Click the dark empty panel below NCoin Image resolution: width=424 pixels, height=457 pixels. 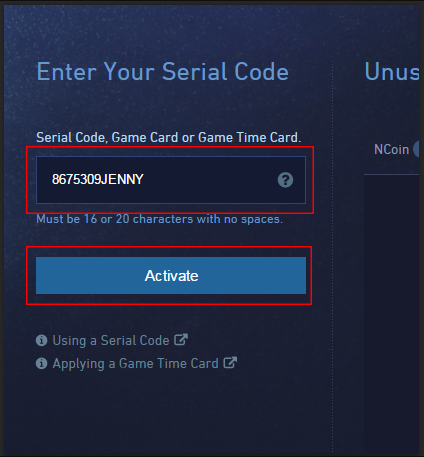coord(391,313)
